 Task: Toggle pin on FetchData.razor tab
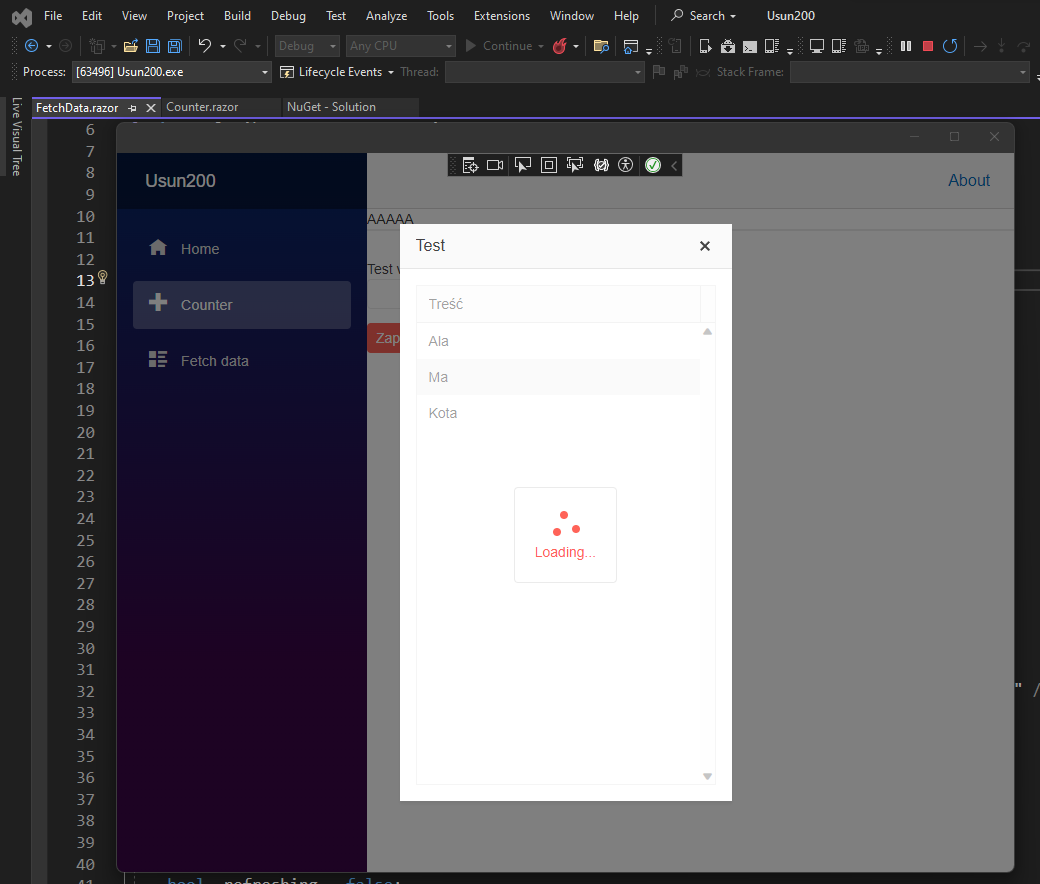pos(132,108)
